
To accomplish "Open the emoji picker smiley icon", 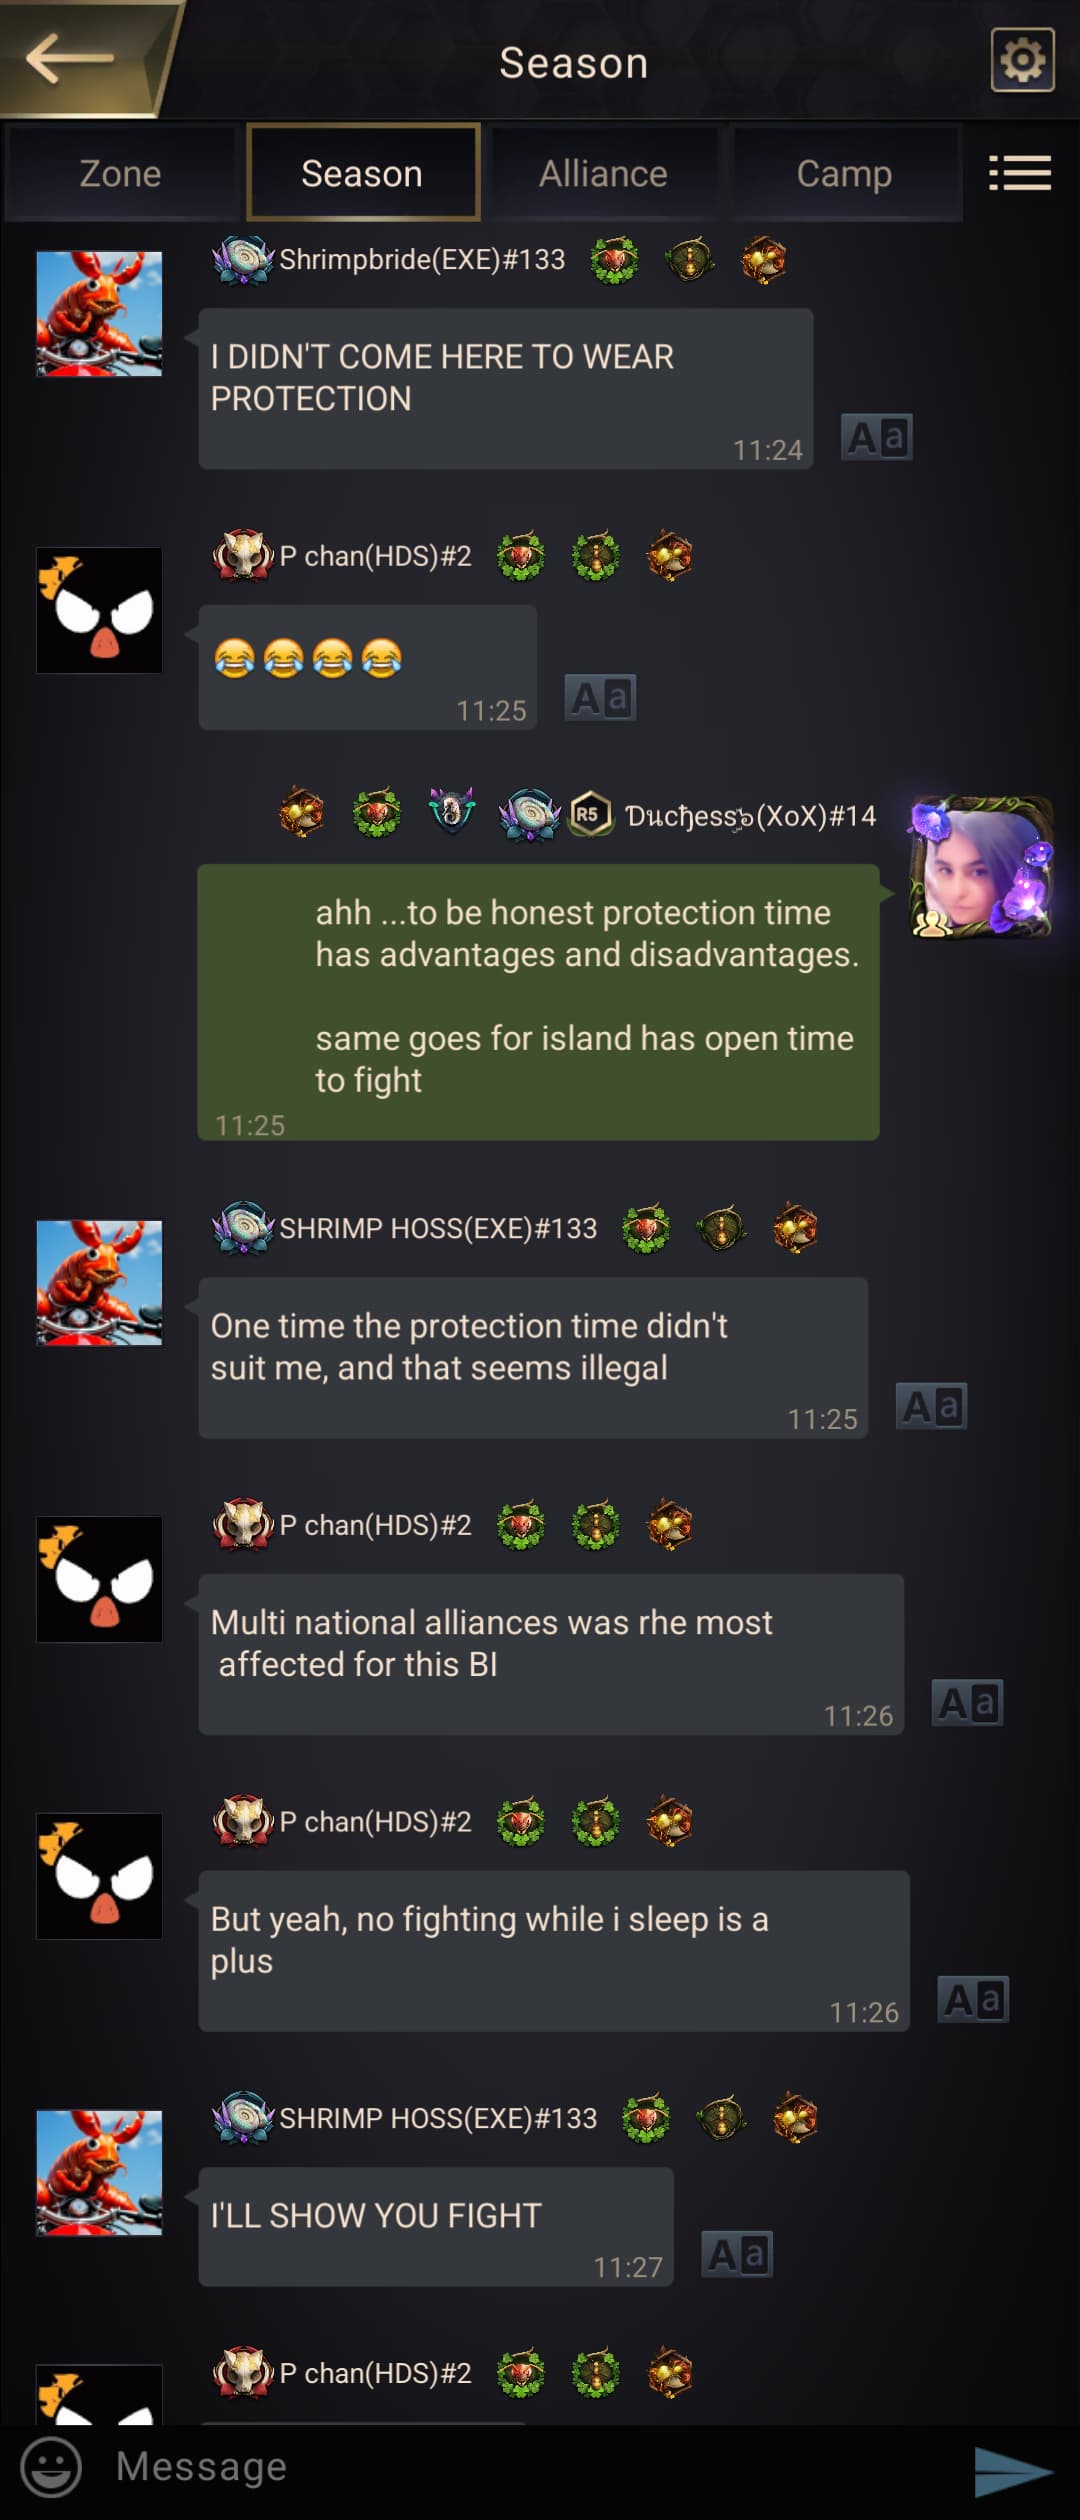I will coord(51,2466).
